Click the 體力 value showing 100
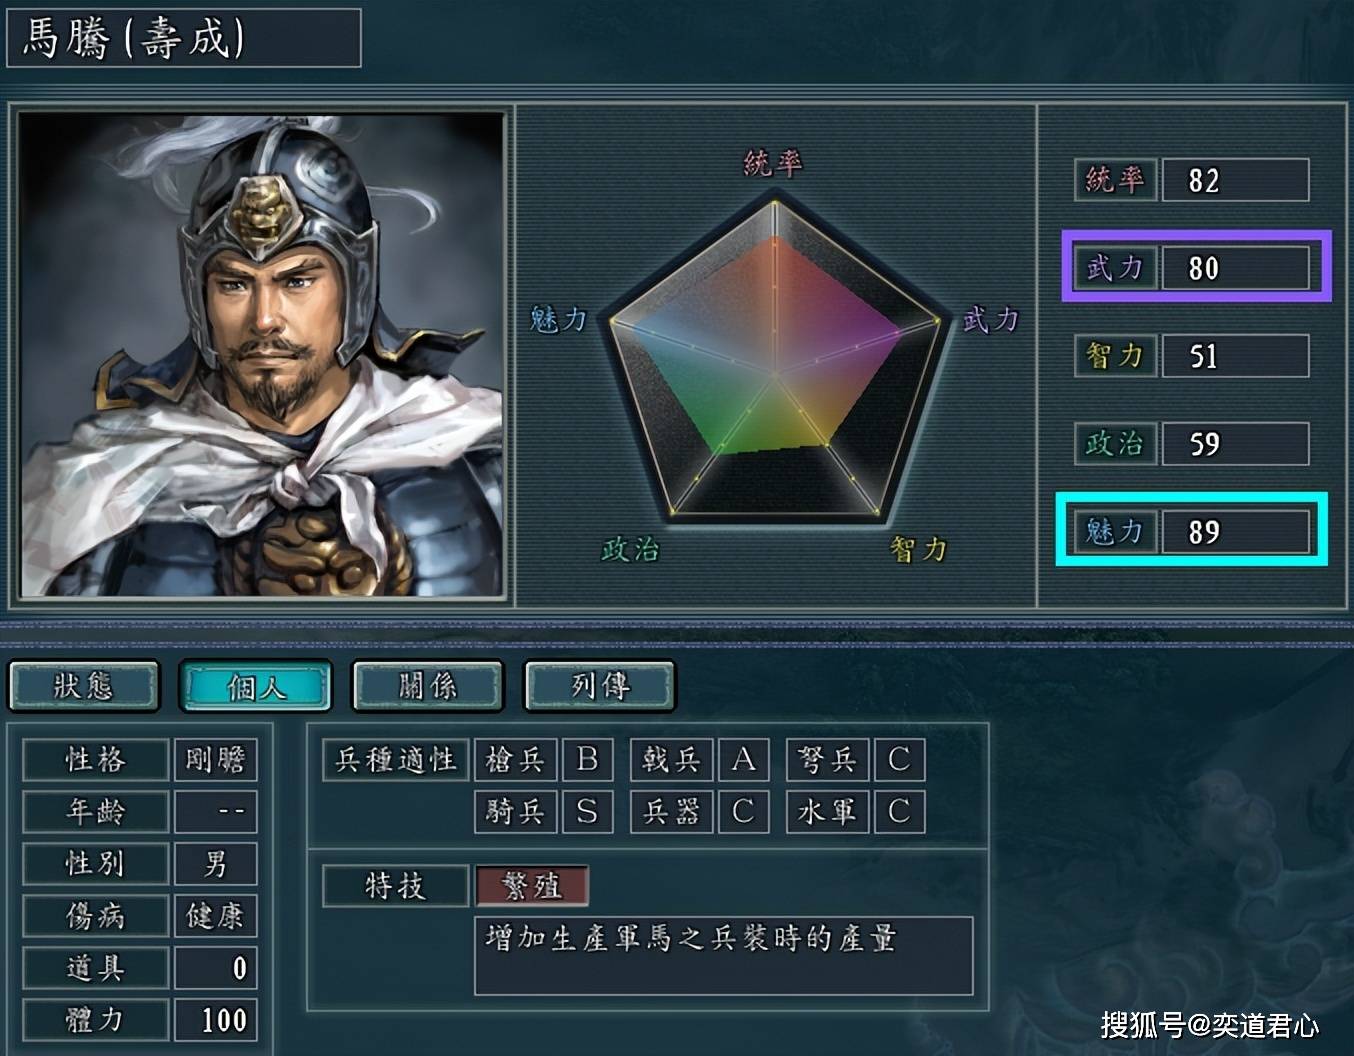Viewport: 1354px width, 1056px height. 215,1020
